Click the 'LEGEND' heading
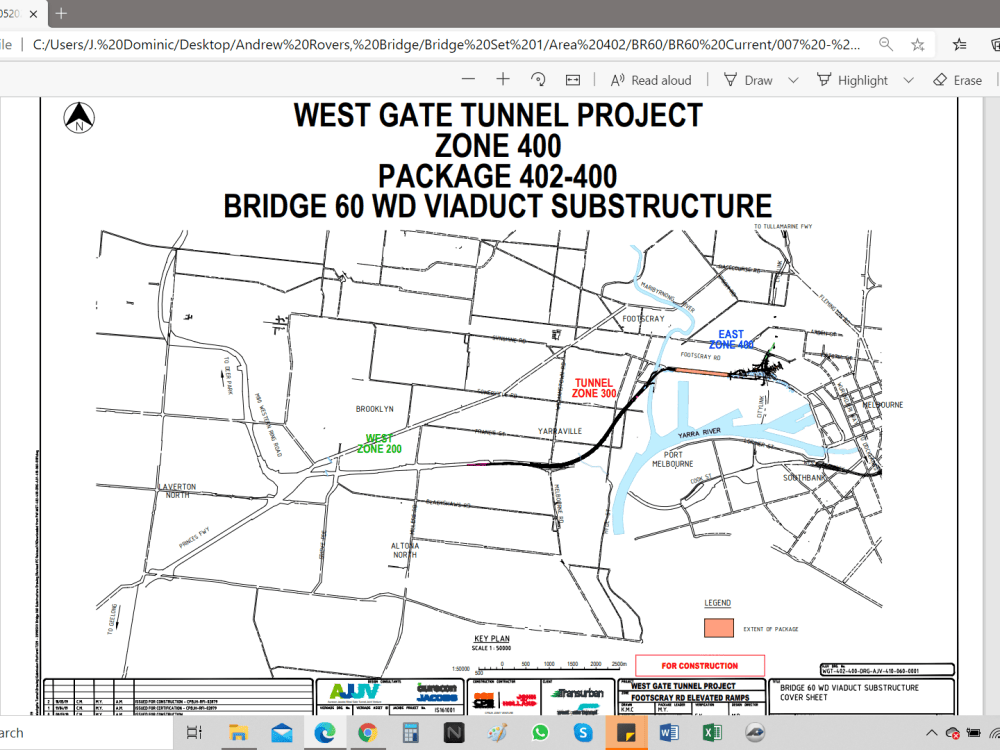 click(x=717, y=603)
